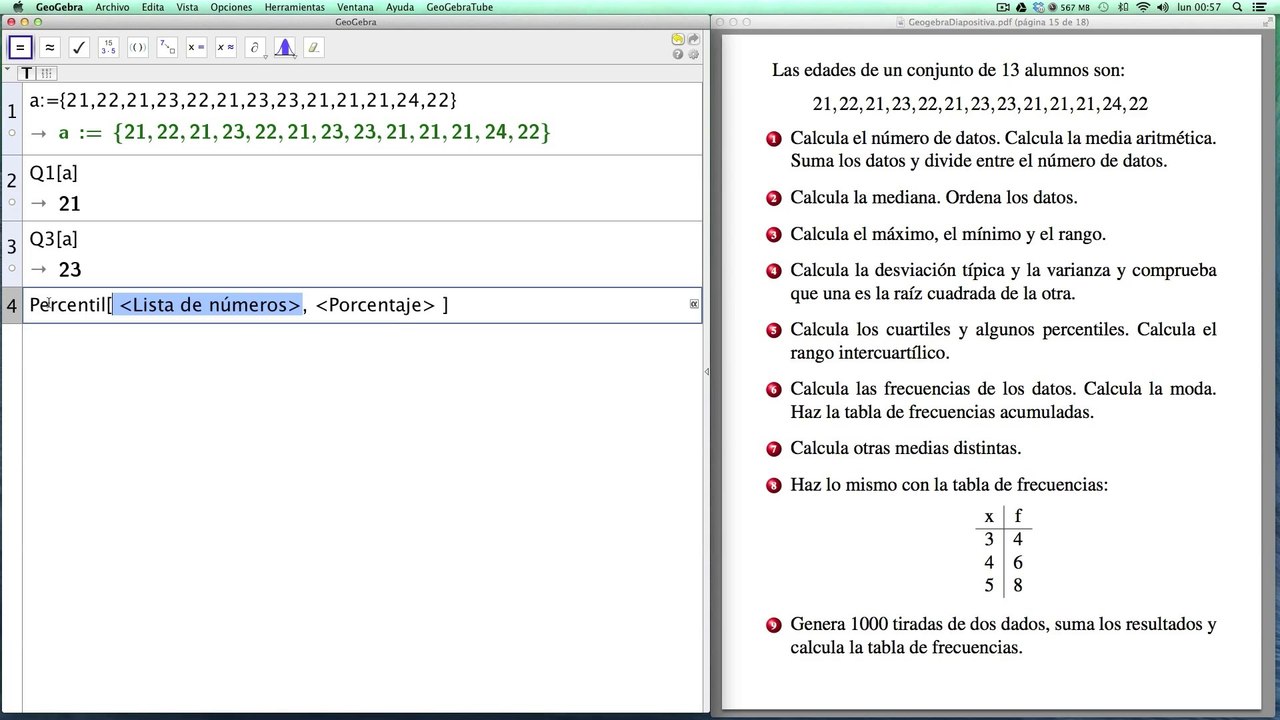This screenshot has height=720, width=1280.
Task: Open the Notification Center list icon
Action: (1261, 7)
